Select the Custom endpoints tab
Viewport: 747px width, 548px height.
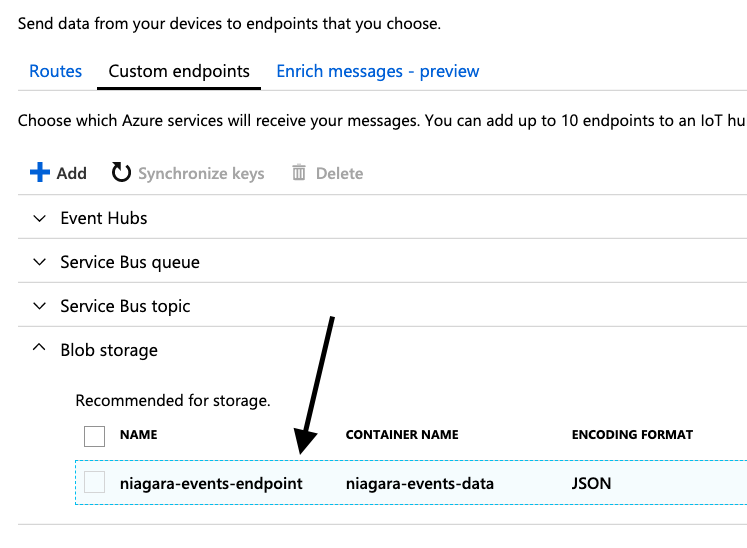pyautogui.click(x=179, y=71)
